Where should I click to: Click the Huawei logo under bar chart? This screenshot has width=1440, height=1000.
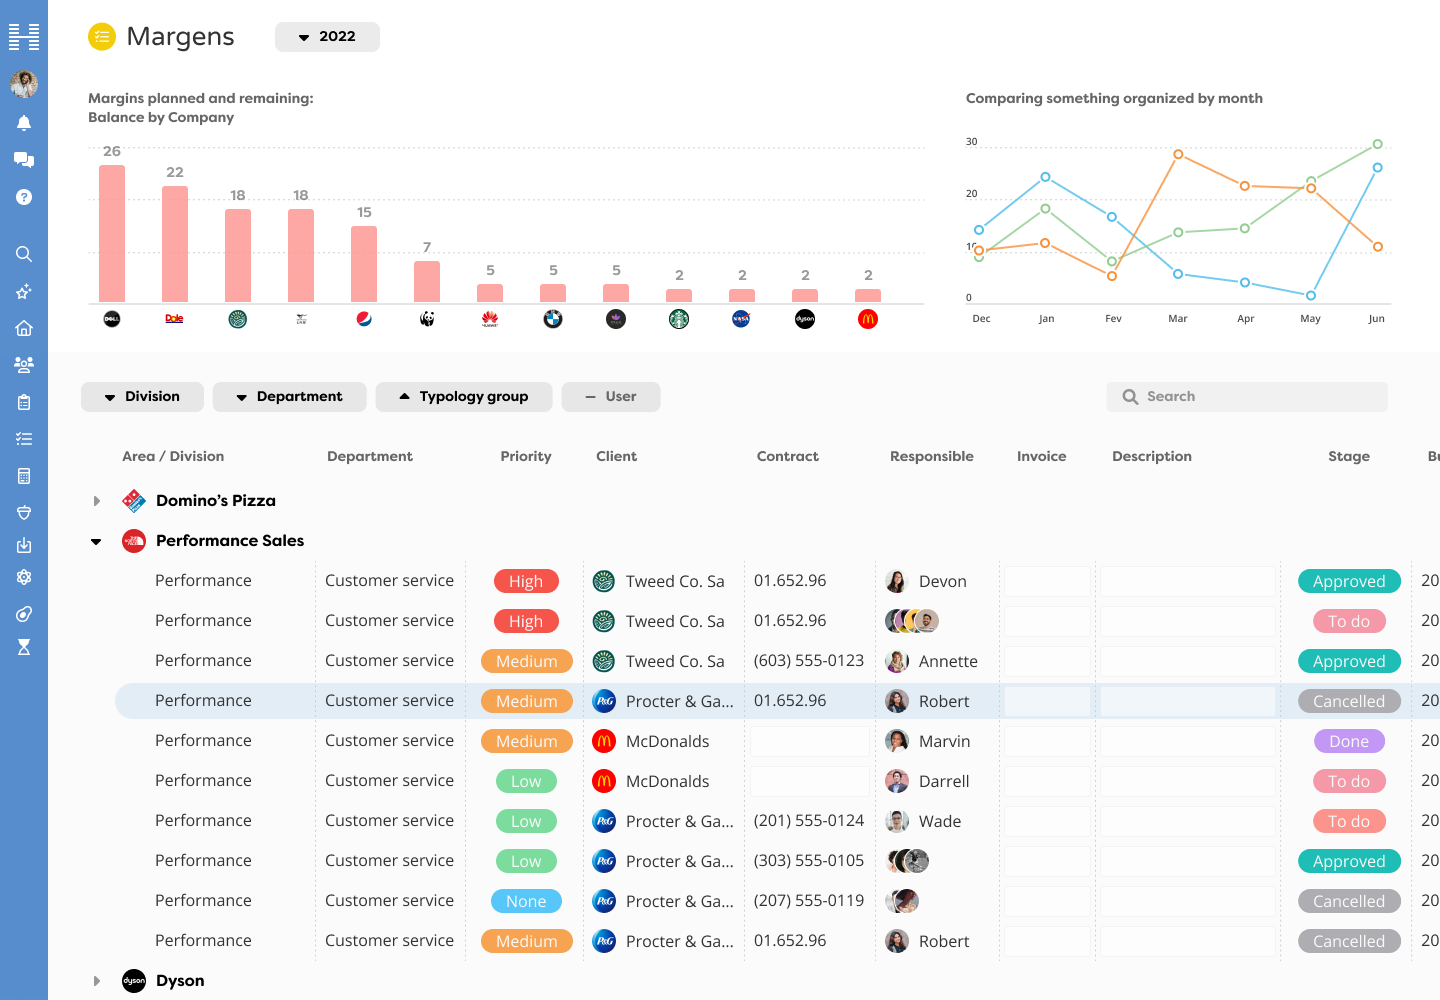tap(490, 319)
